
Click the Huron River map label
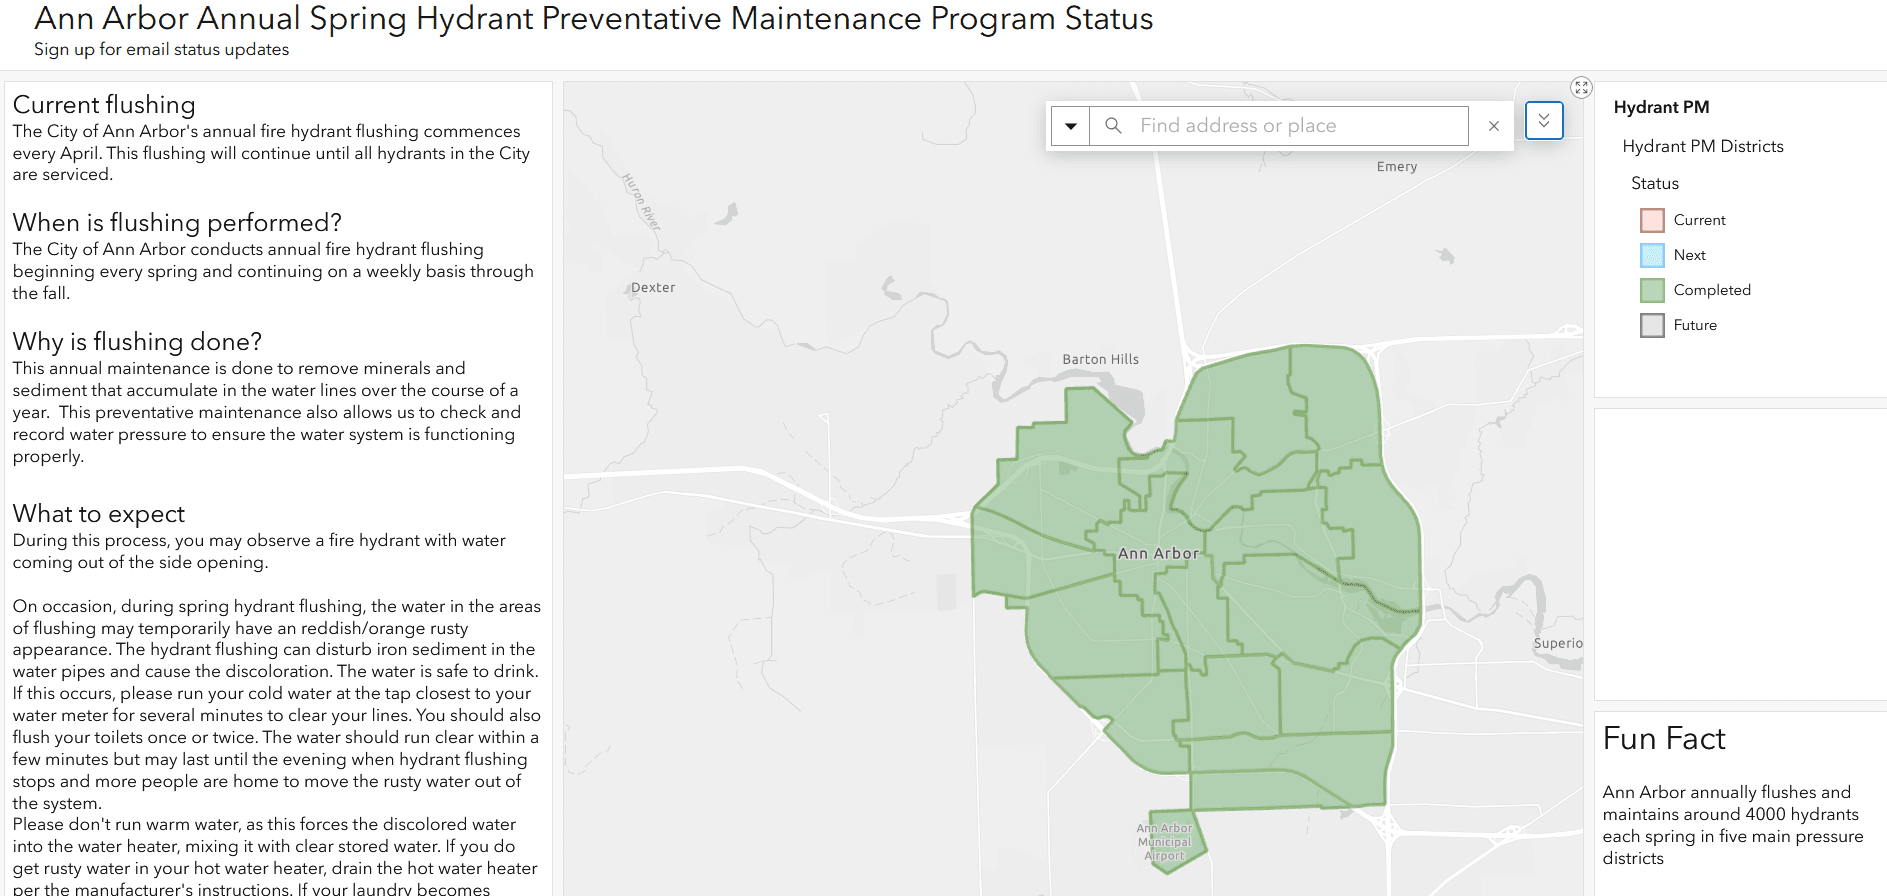(641, 201)
